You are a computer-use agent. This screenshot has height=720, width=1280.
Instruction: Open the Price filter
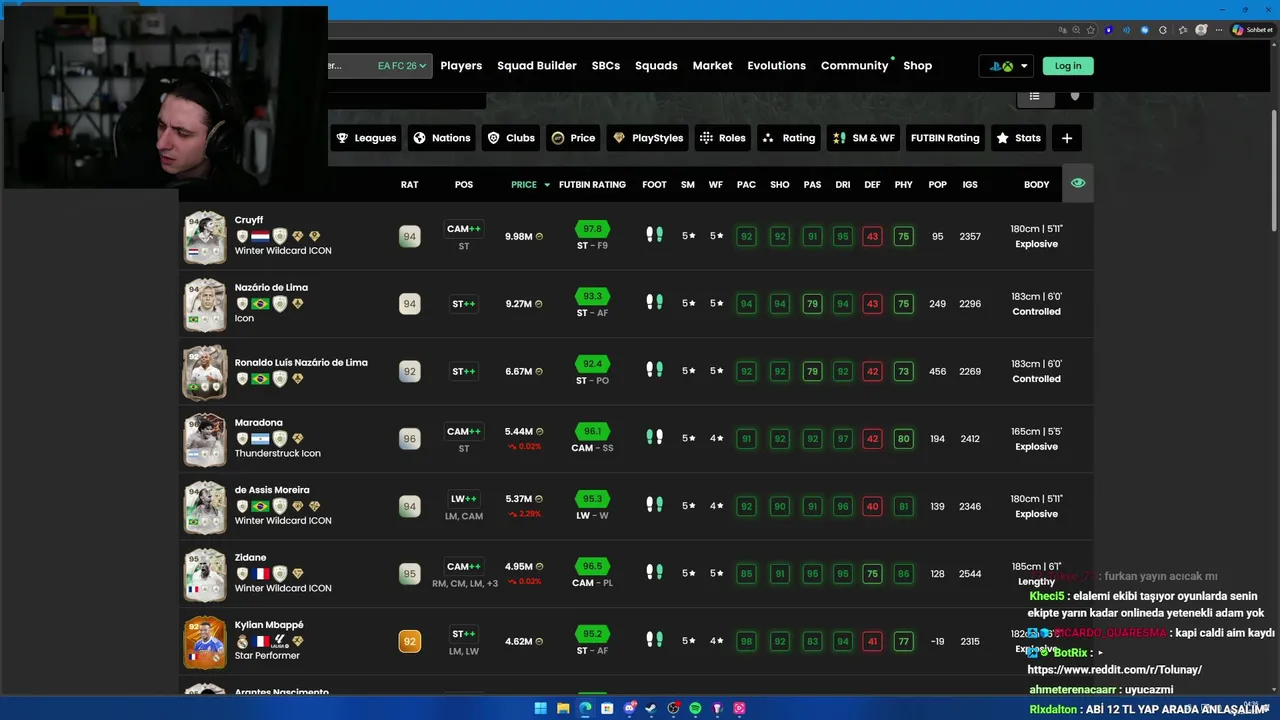click(573, 138)
